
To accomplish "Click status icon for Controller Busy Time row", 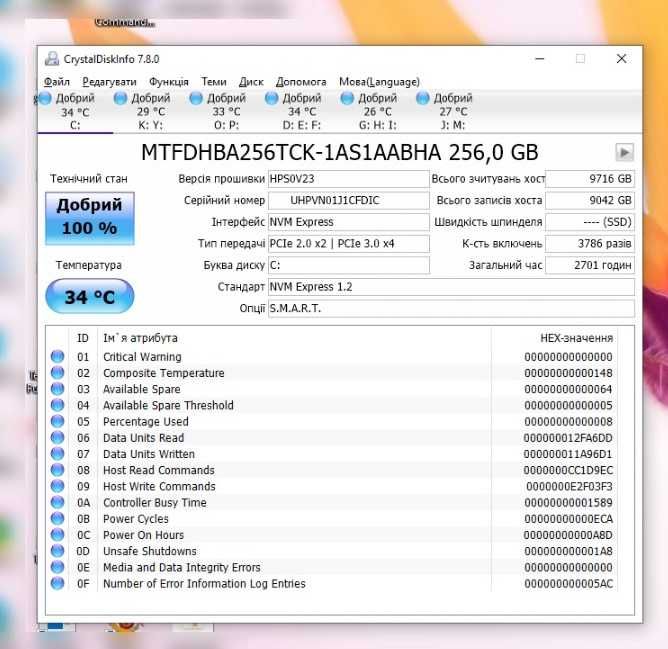I will click(58, 502).
